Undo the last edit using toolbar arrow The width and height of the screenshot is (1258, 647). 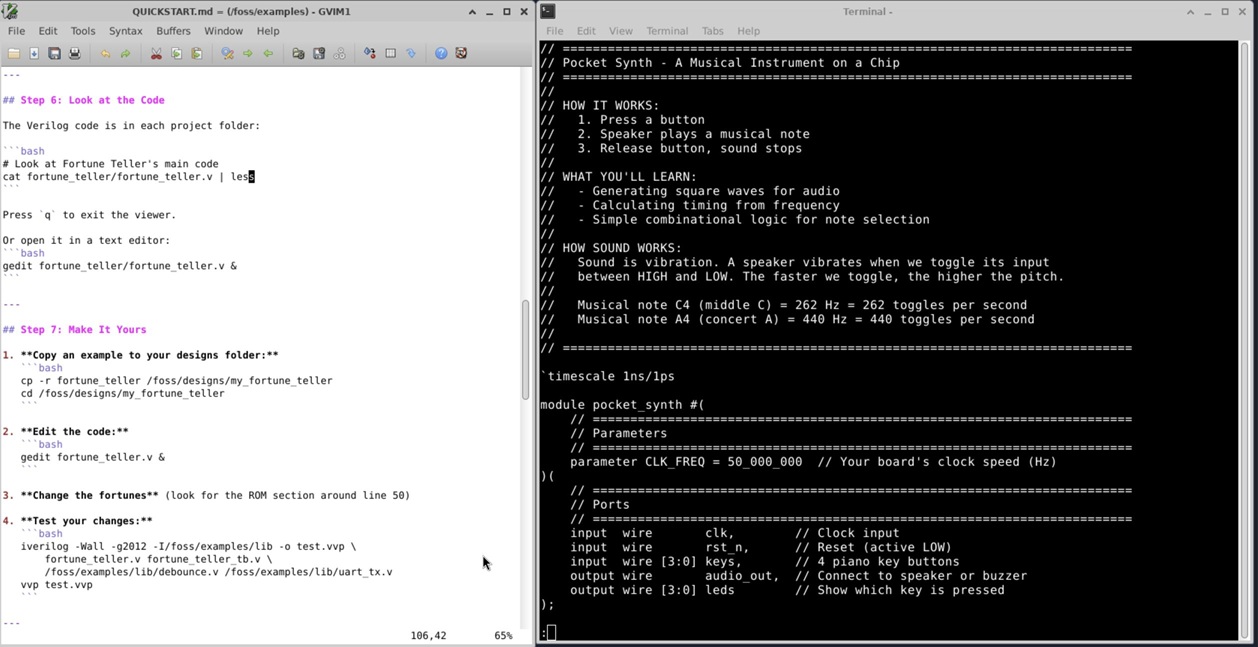coord(105,54)
